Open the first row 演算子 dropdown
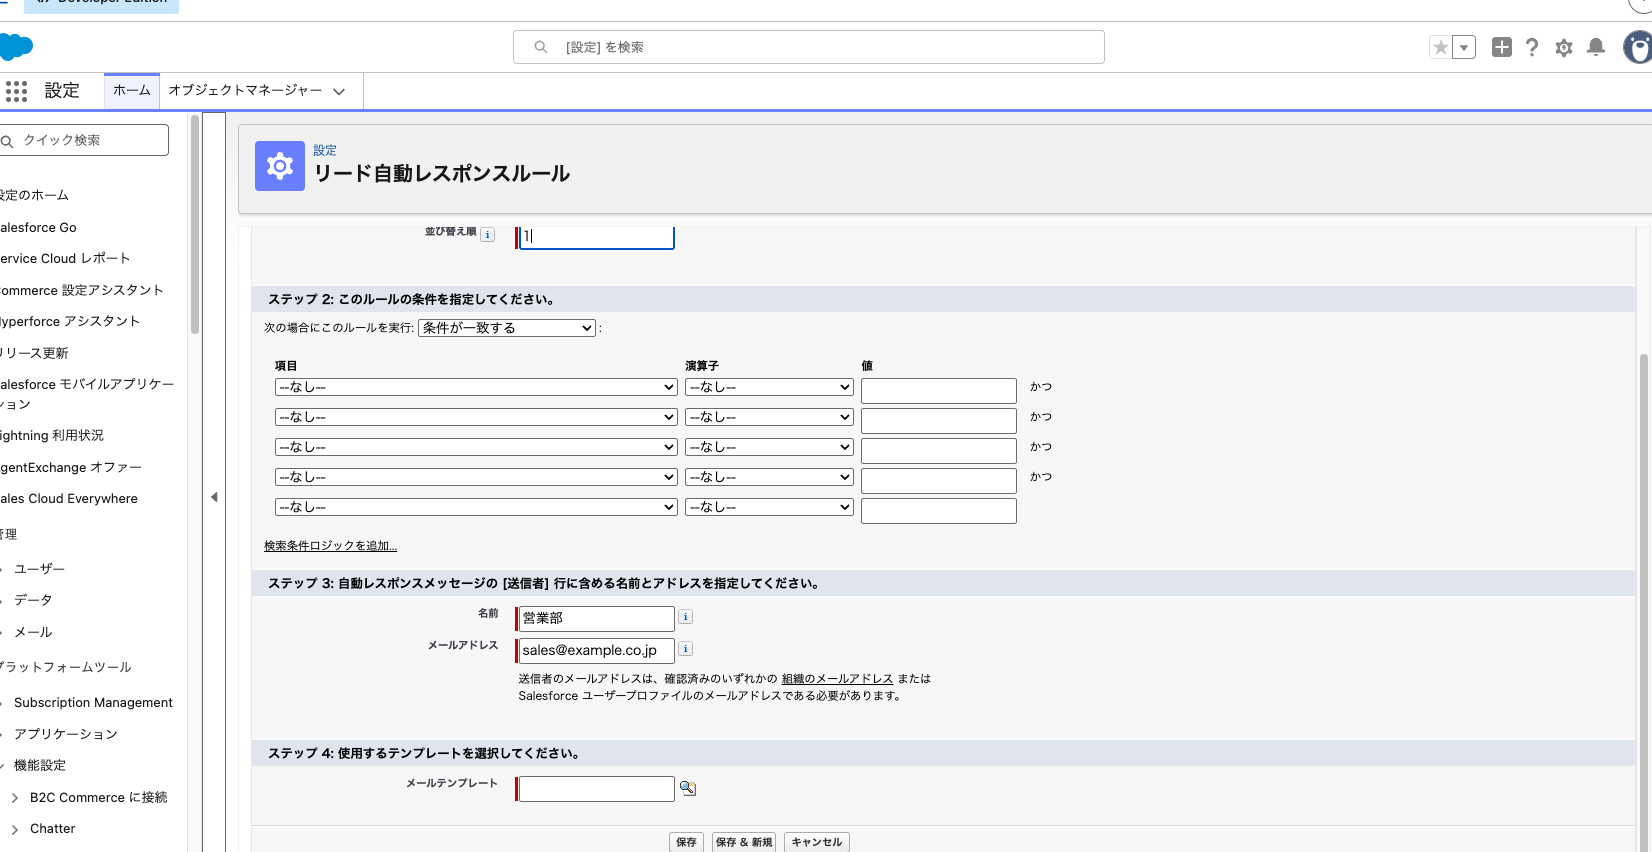The height and width of the screenshot is (852, 1652). (769, 387)
